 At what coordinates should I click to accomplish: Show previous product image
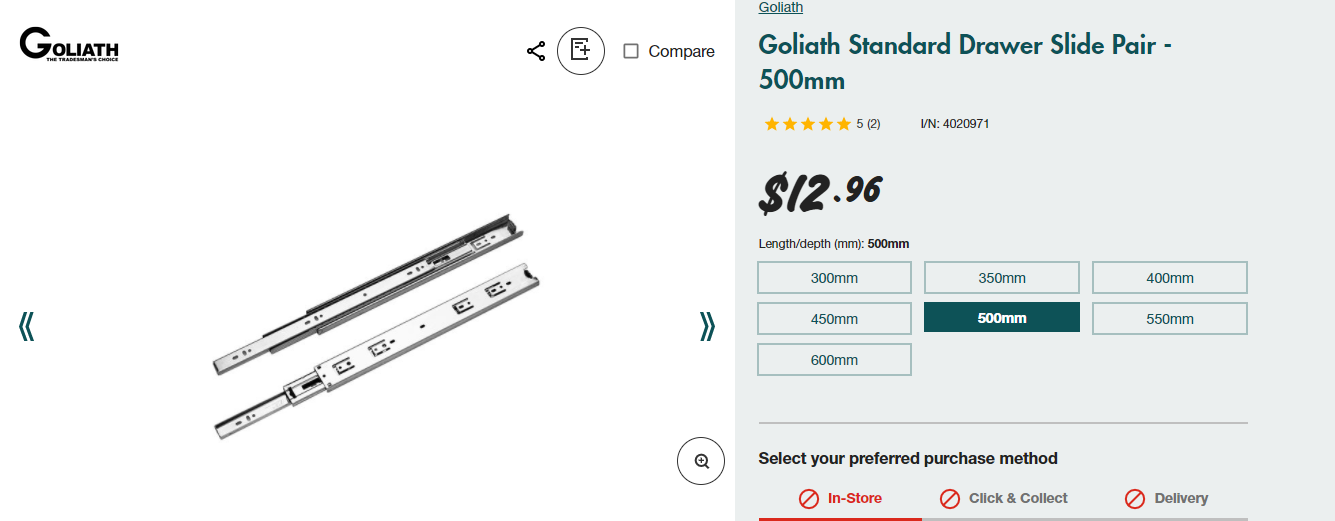(27, 326)
